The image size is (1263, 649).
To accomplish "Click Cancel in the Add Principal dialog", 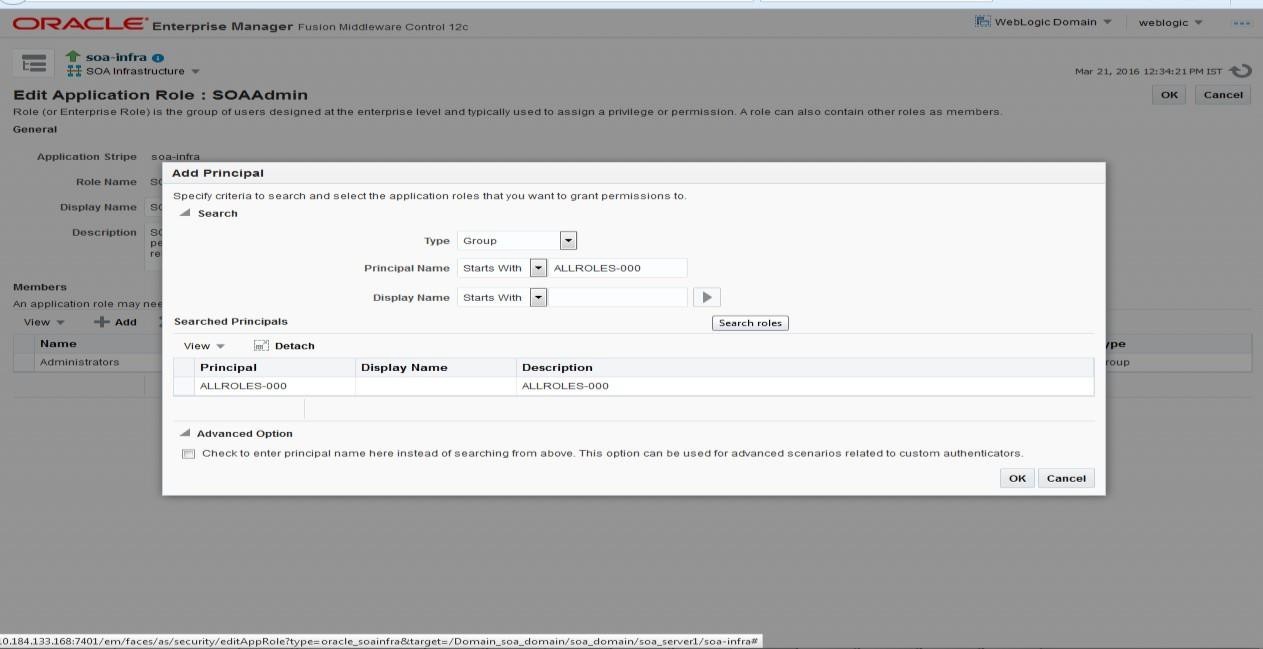I will tap(1066, 478).
